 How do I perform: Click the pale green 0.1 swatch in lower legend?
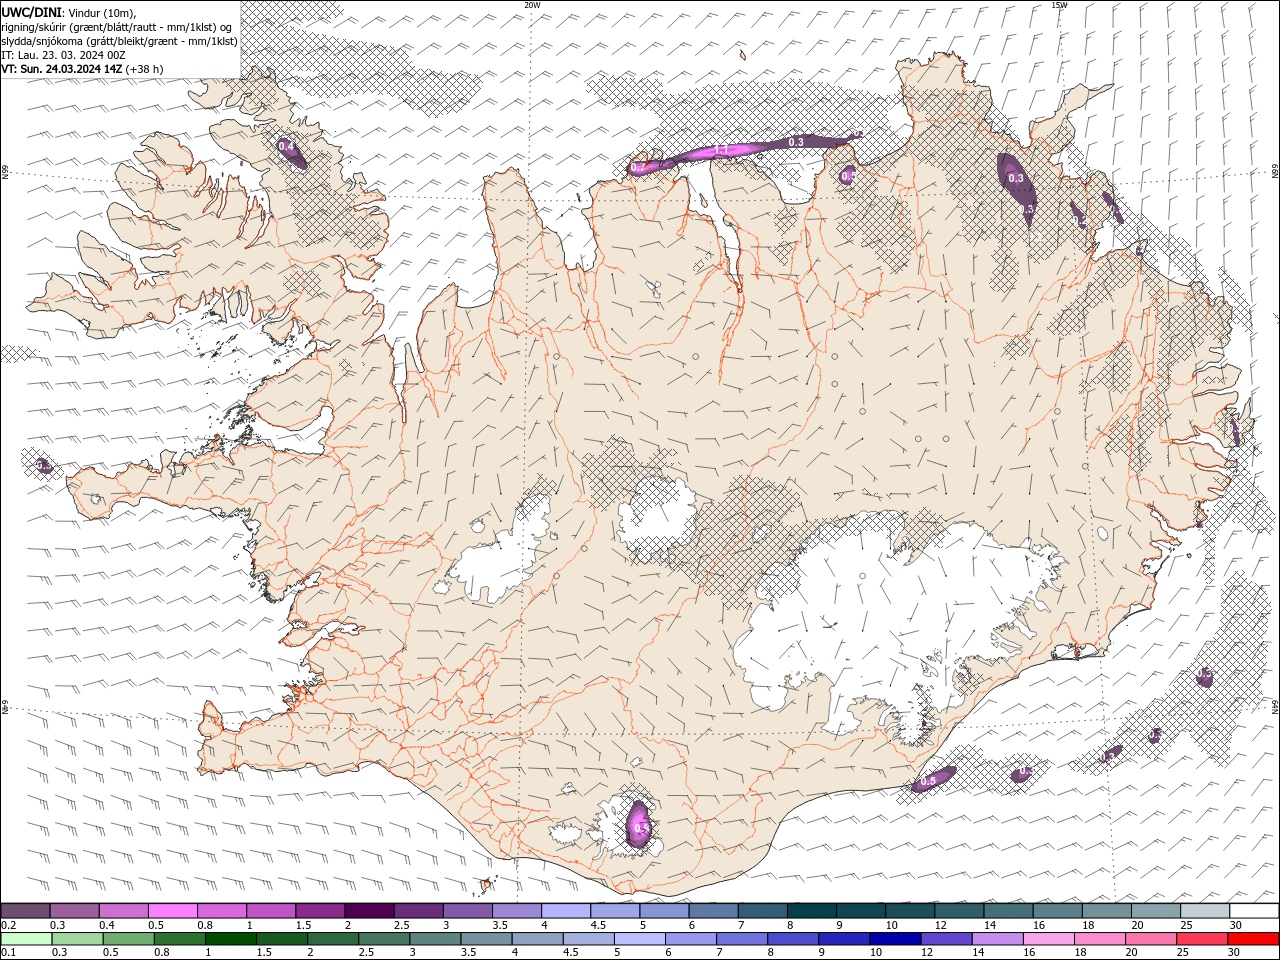click(26, 939)
